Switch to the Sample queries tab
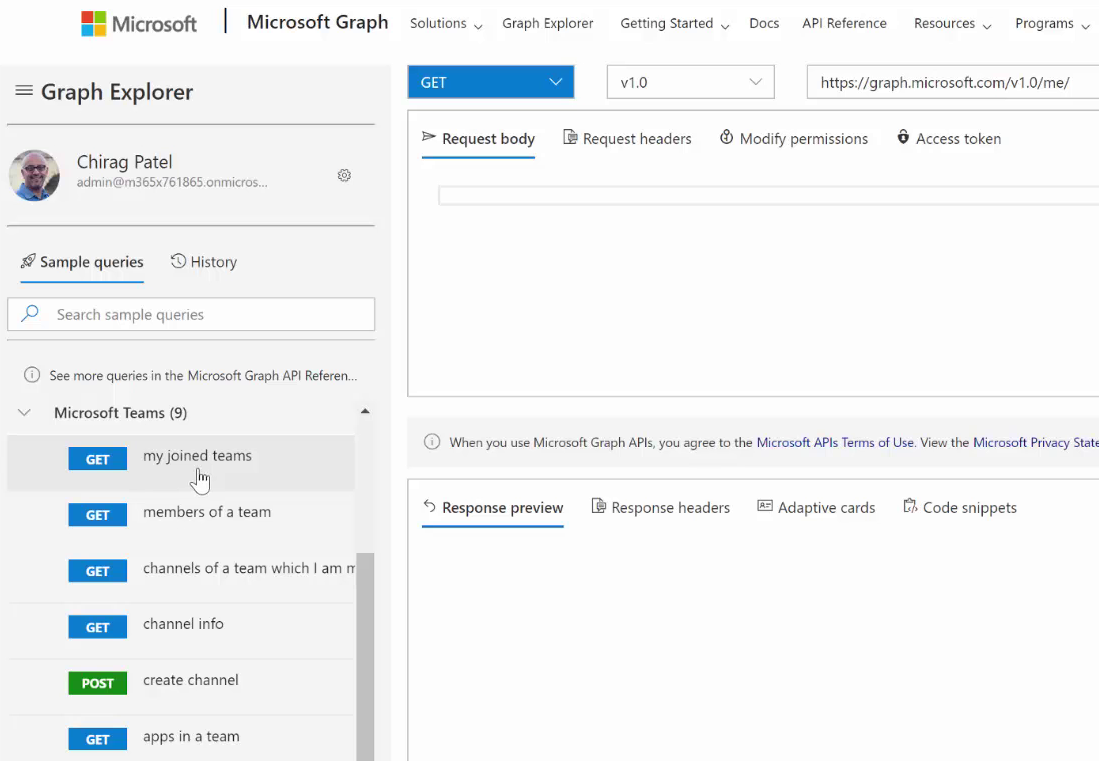The height and width of the screenshot is (761, 1099). tap(82, 263)
